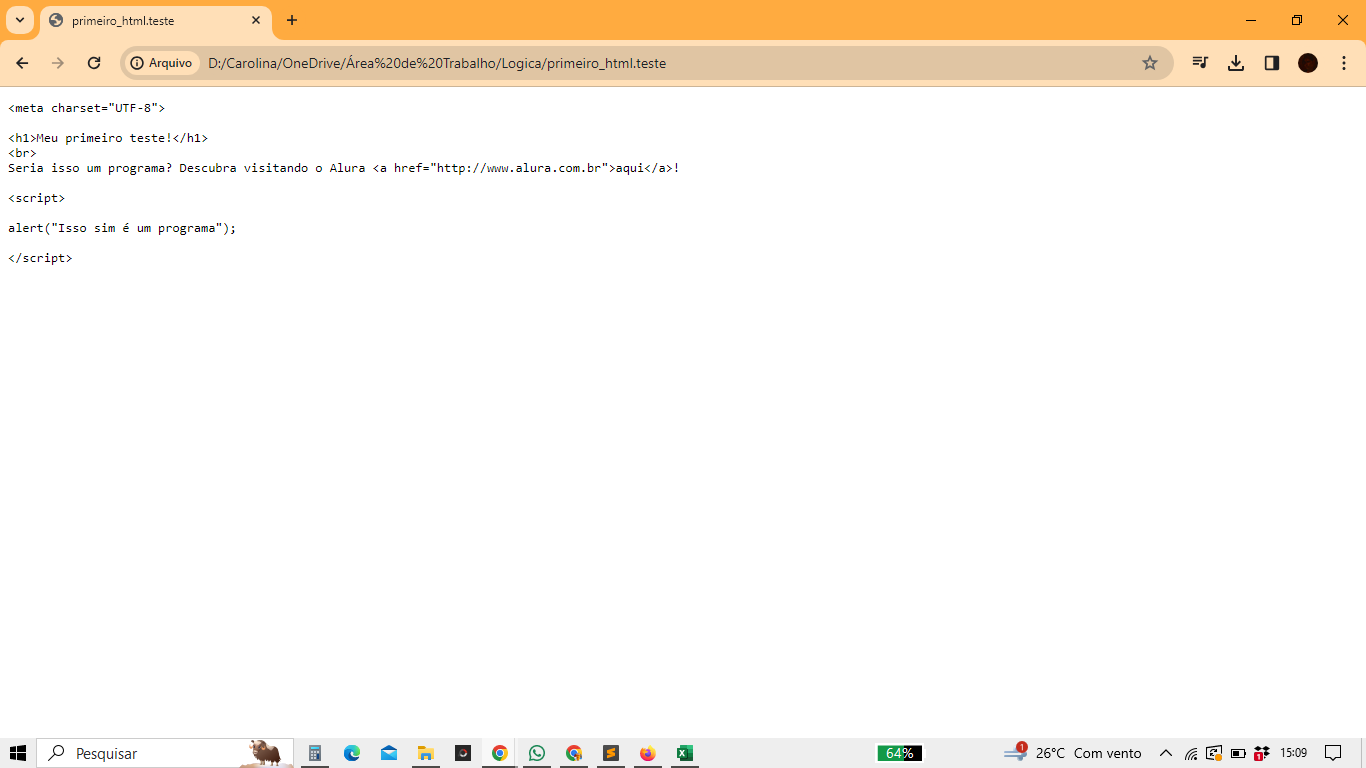Screen dimensions: 1366x768
Task: Open the clock showing 15:09
Action: [1294, 753]
